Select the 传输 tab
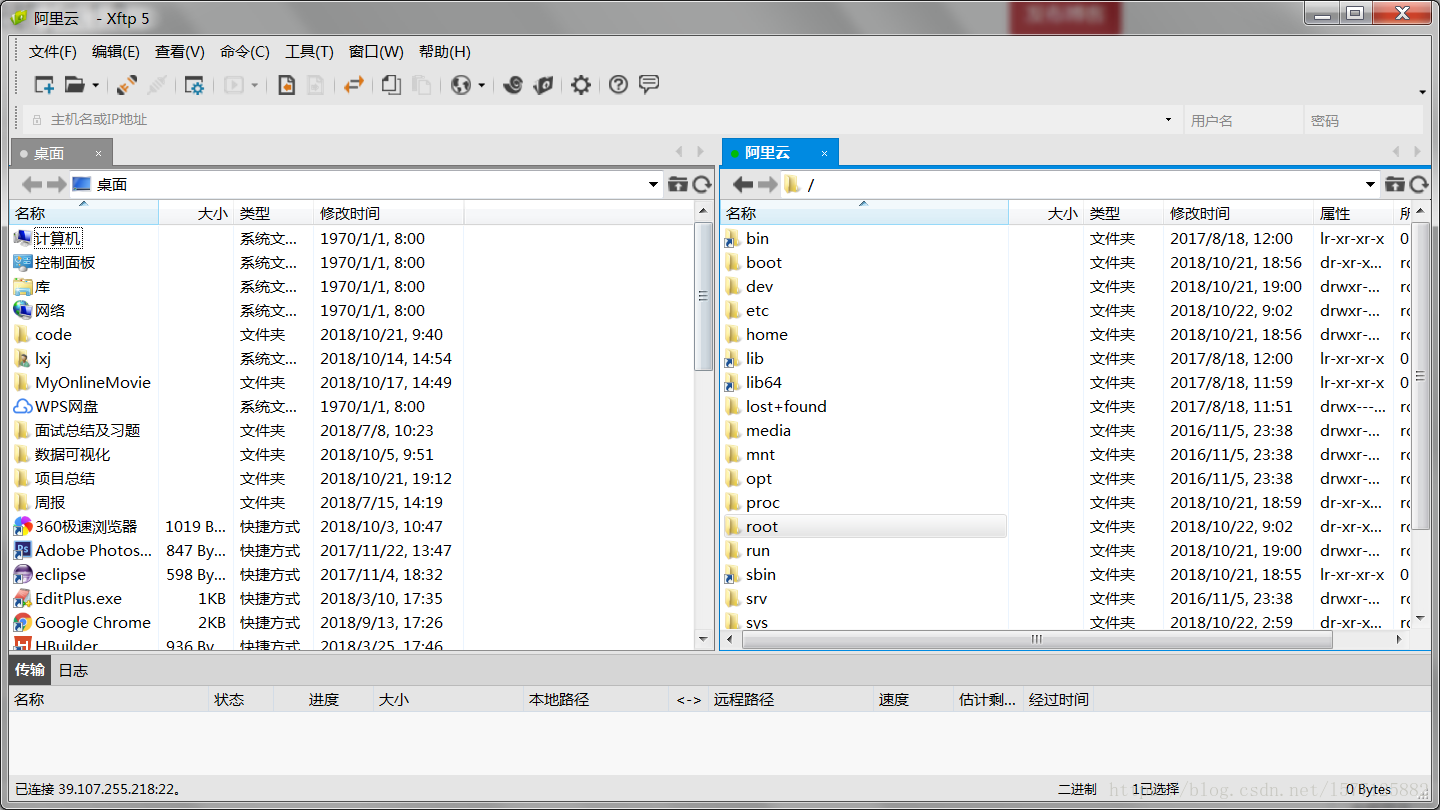The width and height of the screenshot is (1440, 810). pyautogui.click(x=30, y=669)
